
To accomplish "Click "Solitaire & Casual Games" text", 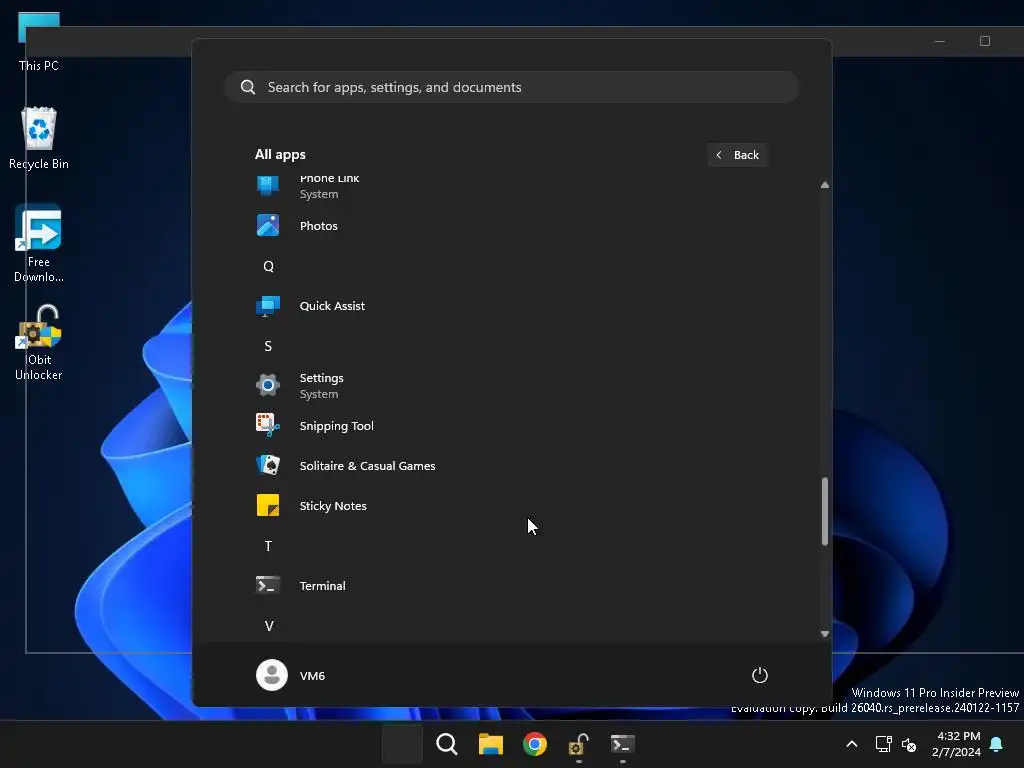I will tap(367, 466).
